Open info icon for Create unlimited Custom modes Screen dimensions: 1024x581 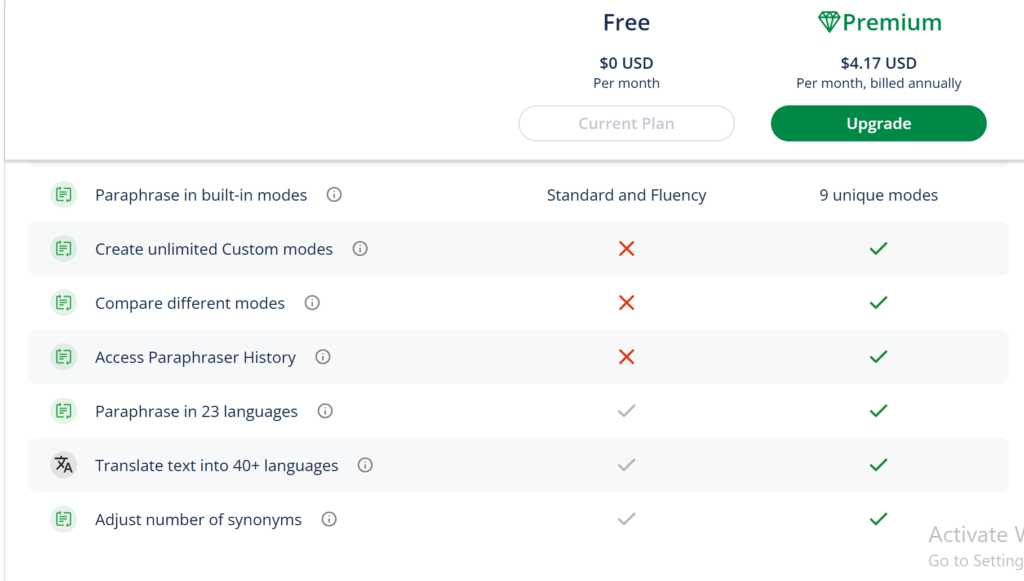tap(360, 249)
